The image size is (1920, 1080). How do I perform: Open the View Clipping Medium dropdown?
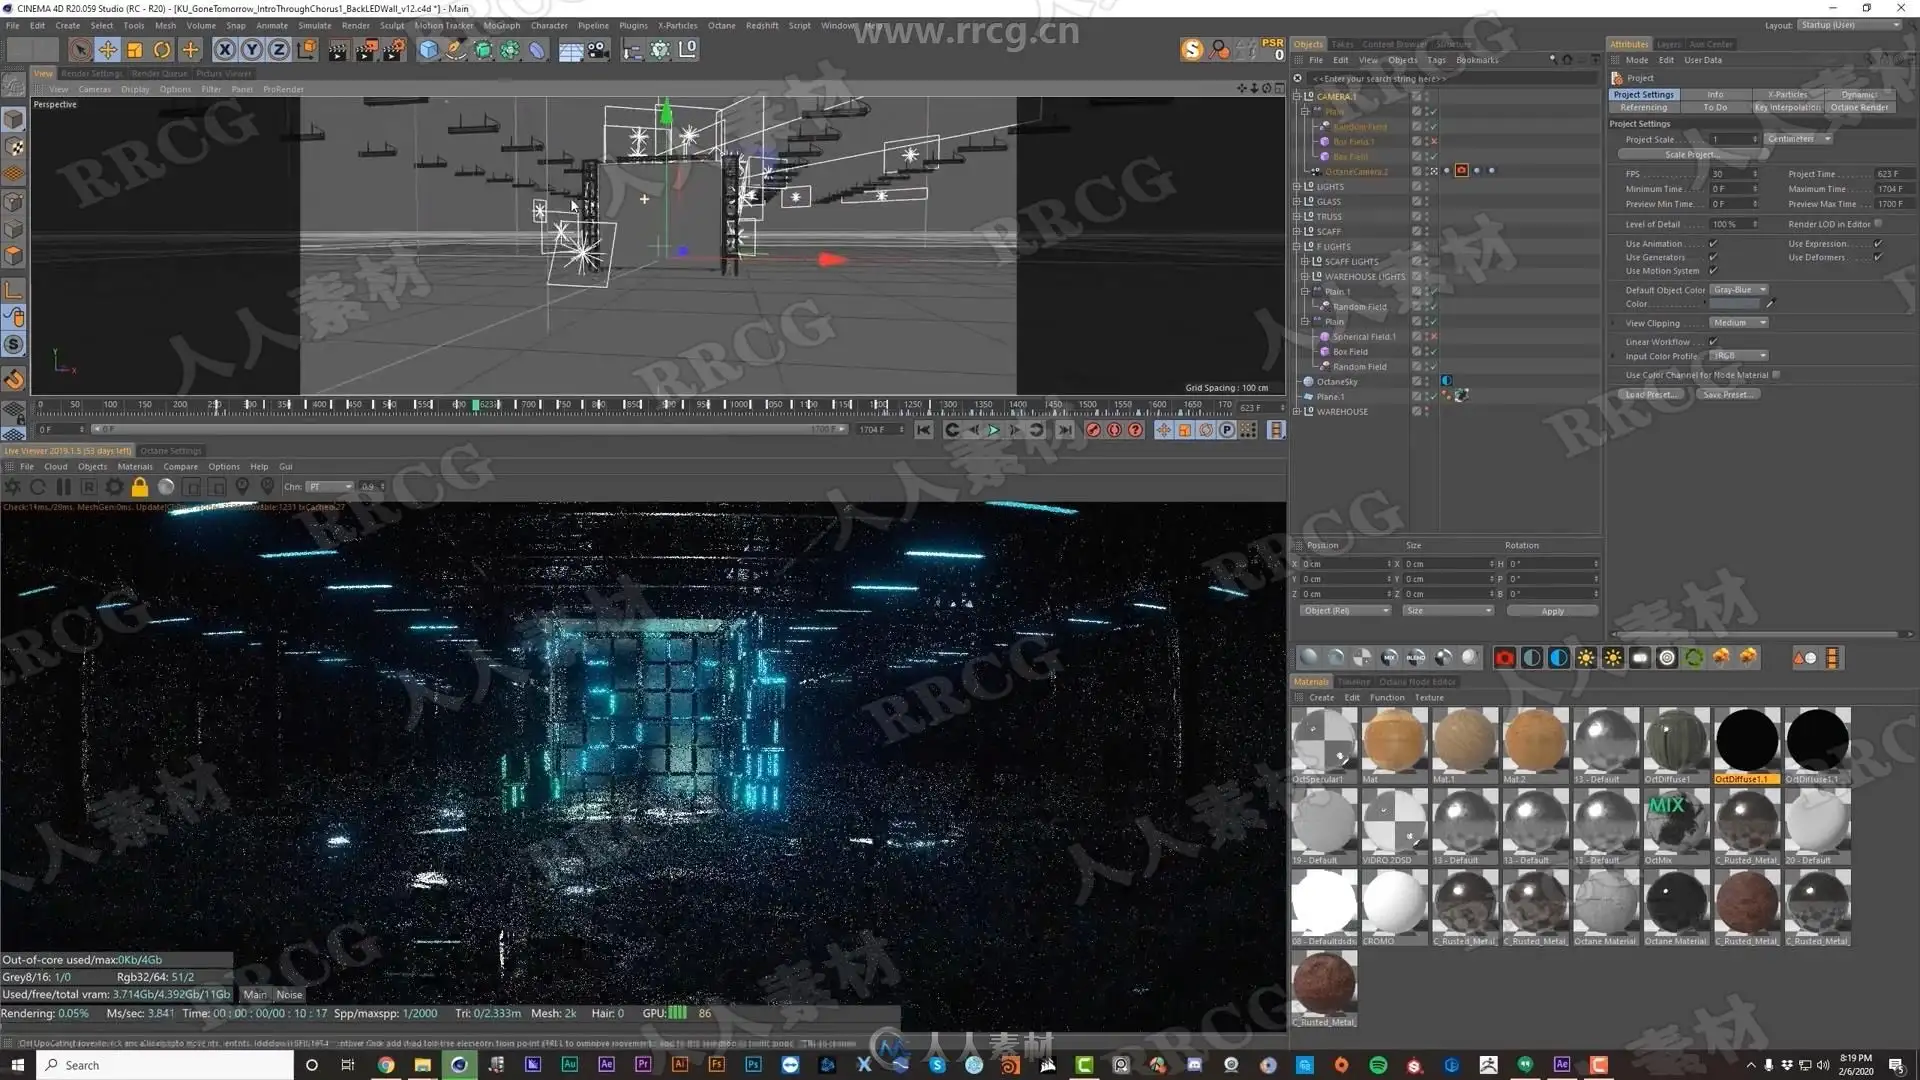pyautogui.click(x=1737, y=323)
